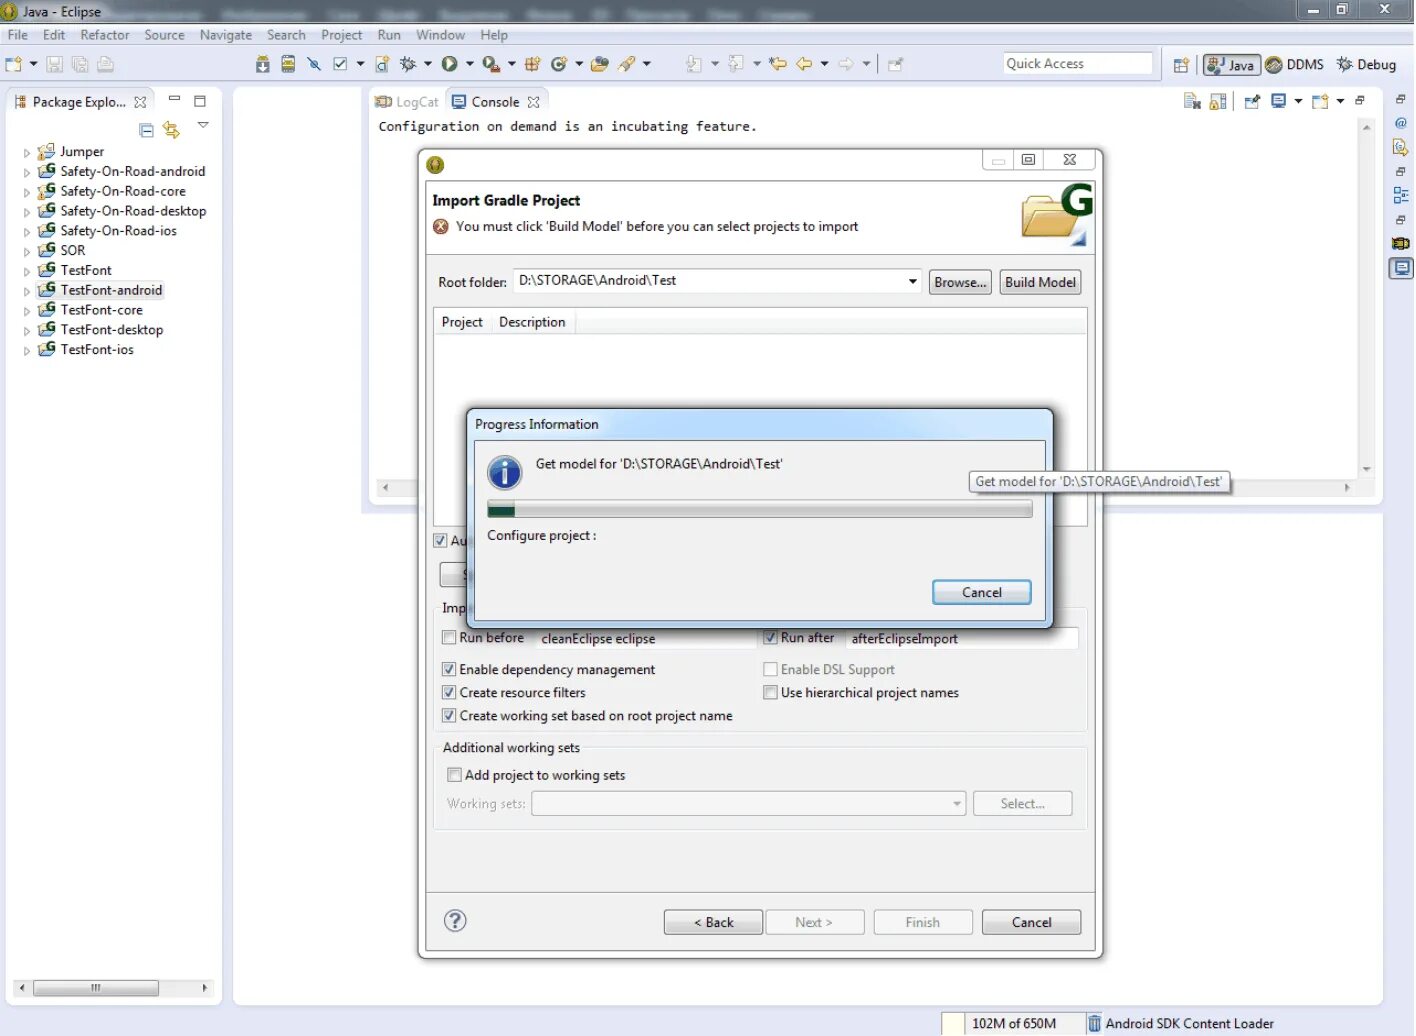The width and height of the screenshot is (1416, 1036).
Task: Open the Working sets combo box
Action: (x=748, y=803)
